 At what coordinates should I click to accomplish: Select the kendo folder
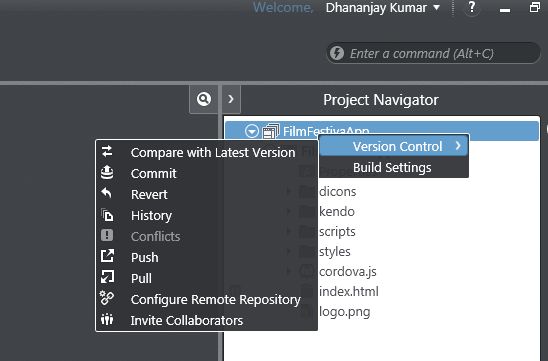pyautogui.click(x=337, y=211)
